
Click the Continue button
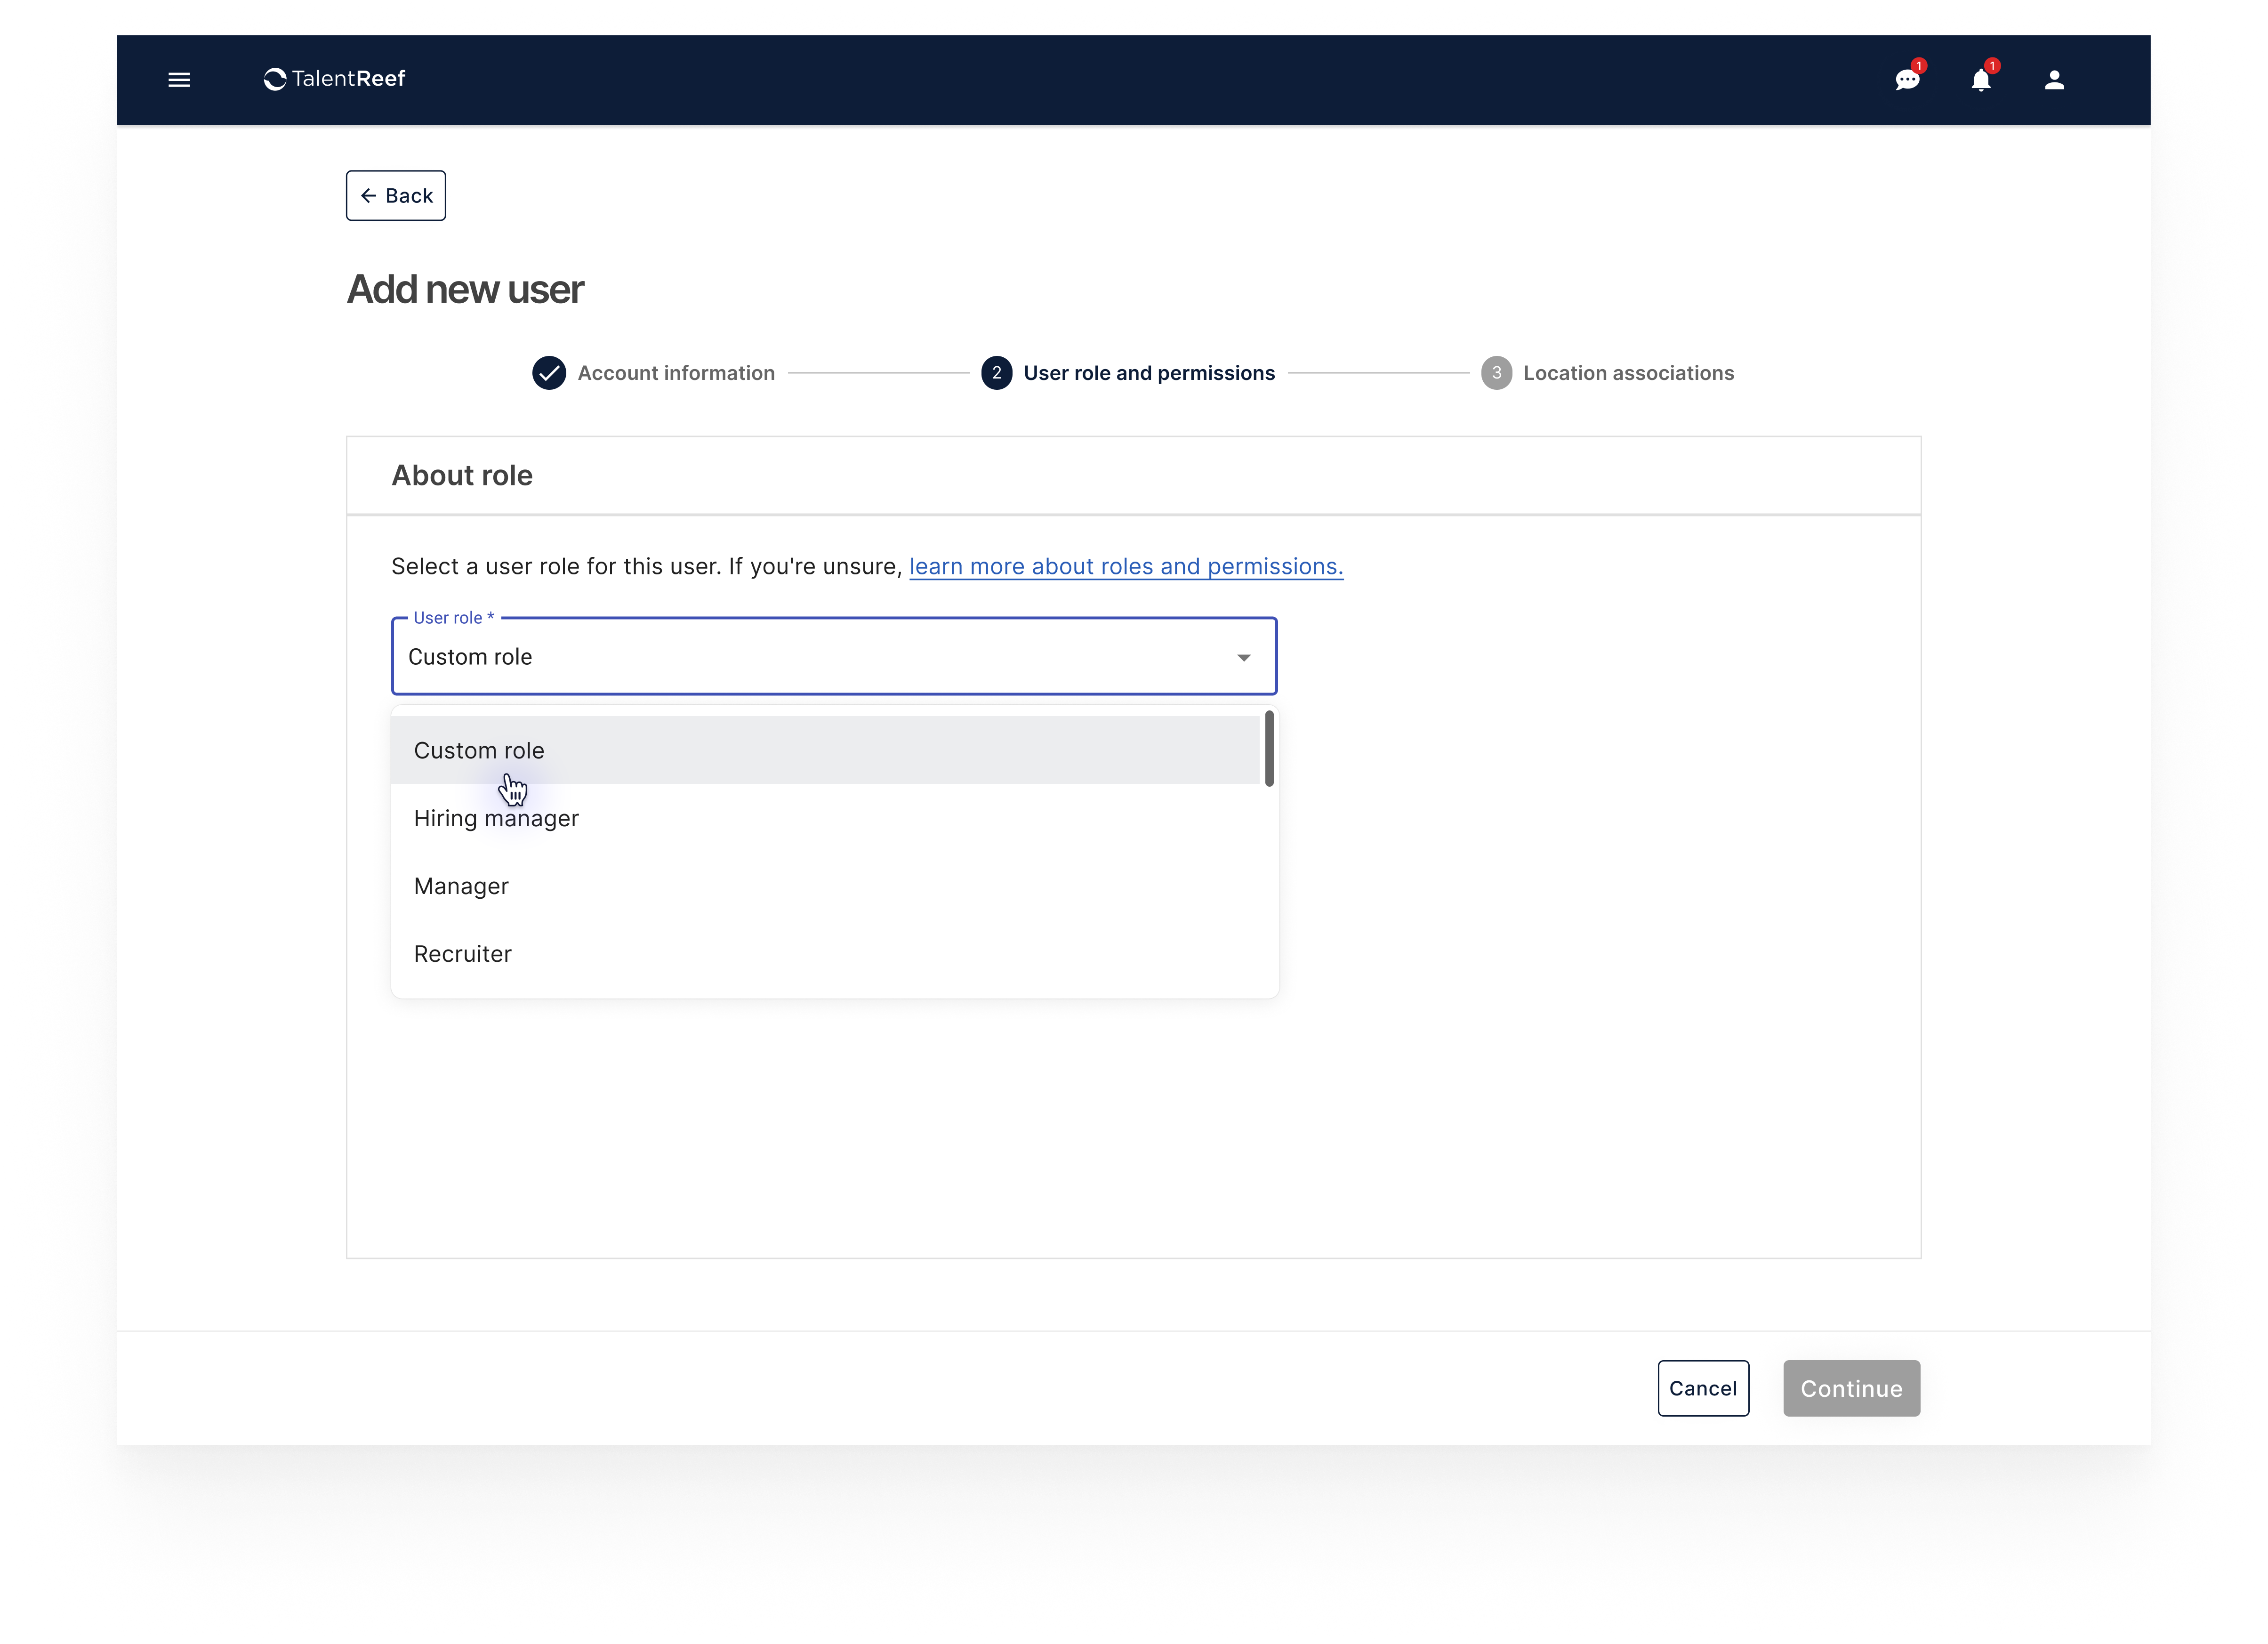(x=1851, y=1388)
